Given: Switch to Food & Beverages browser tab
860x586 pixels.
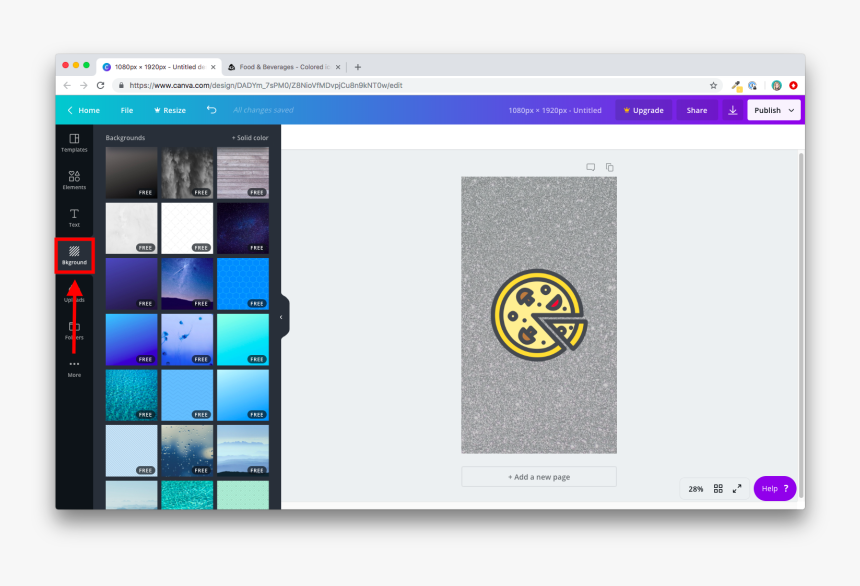Looking at the screenshot, I should pos(284,67).
